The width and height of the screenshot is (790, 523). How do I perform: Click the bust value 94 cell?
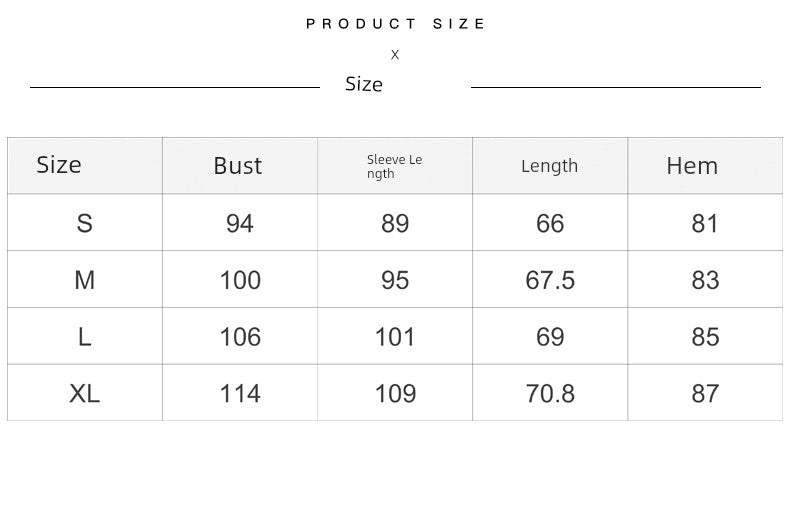click(240, 224)
